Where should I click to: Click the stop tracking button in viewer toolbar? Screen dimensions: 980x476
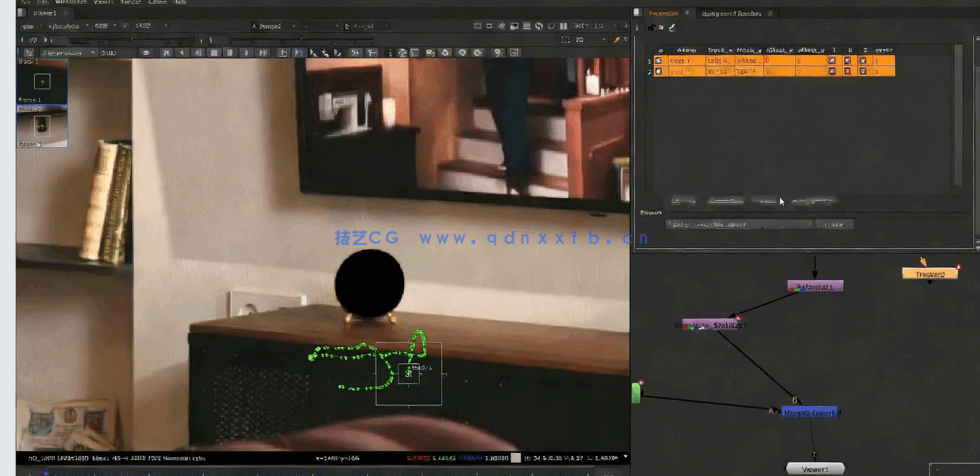215,53
